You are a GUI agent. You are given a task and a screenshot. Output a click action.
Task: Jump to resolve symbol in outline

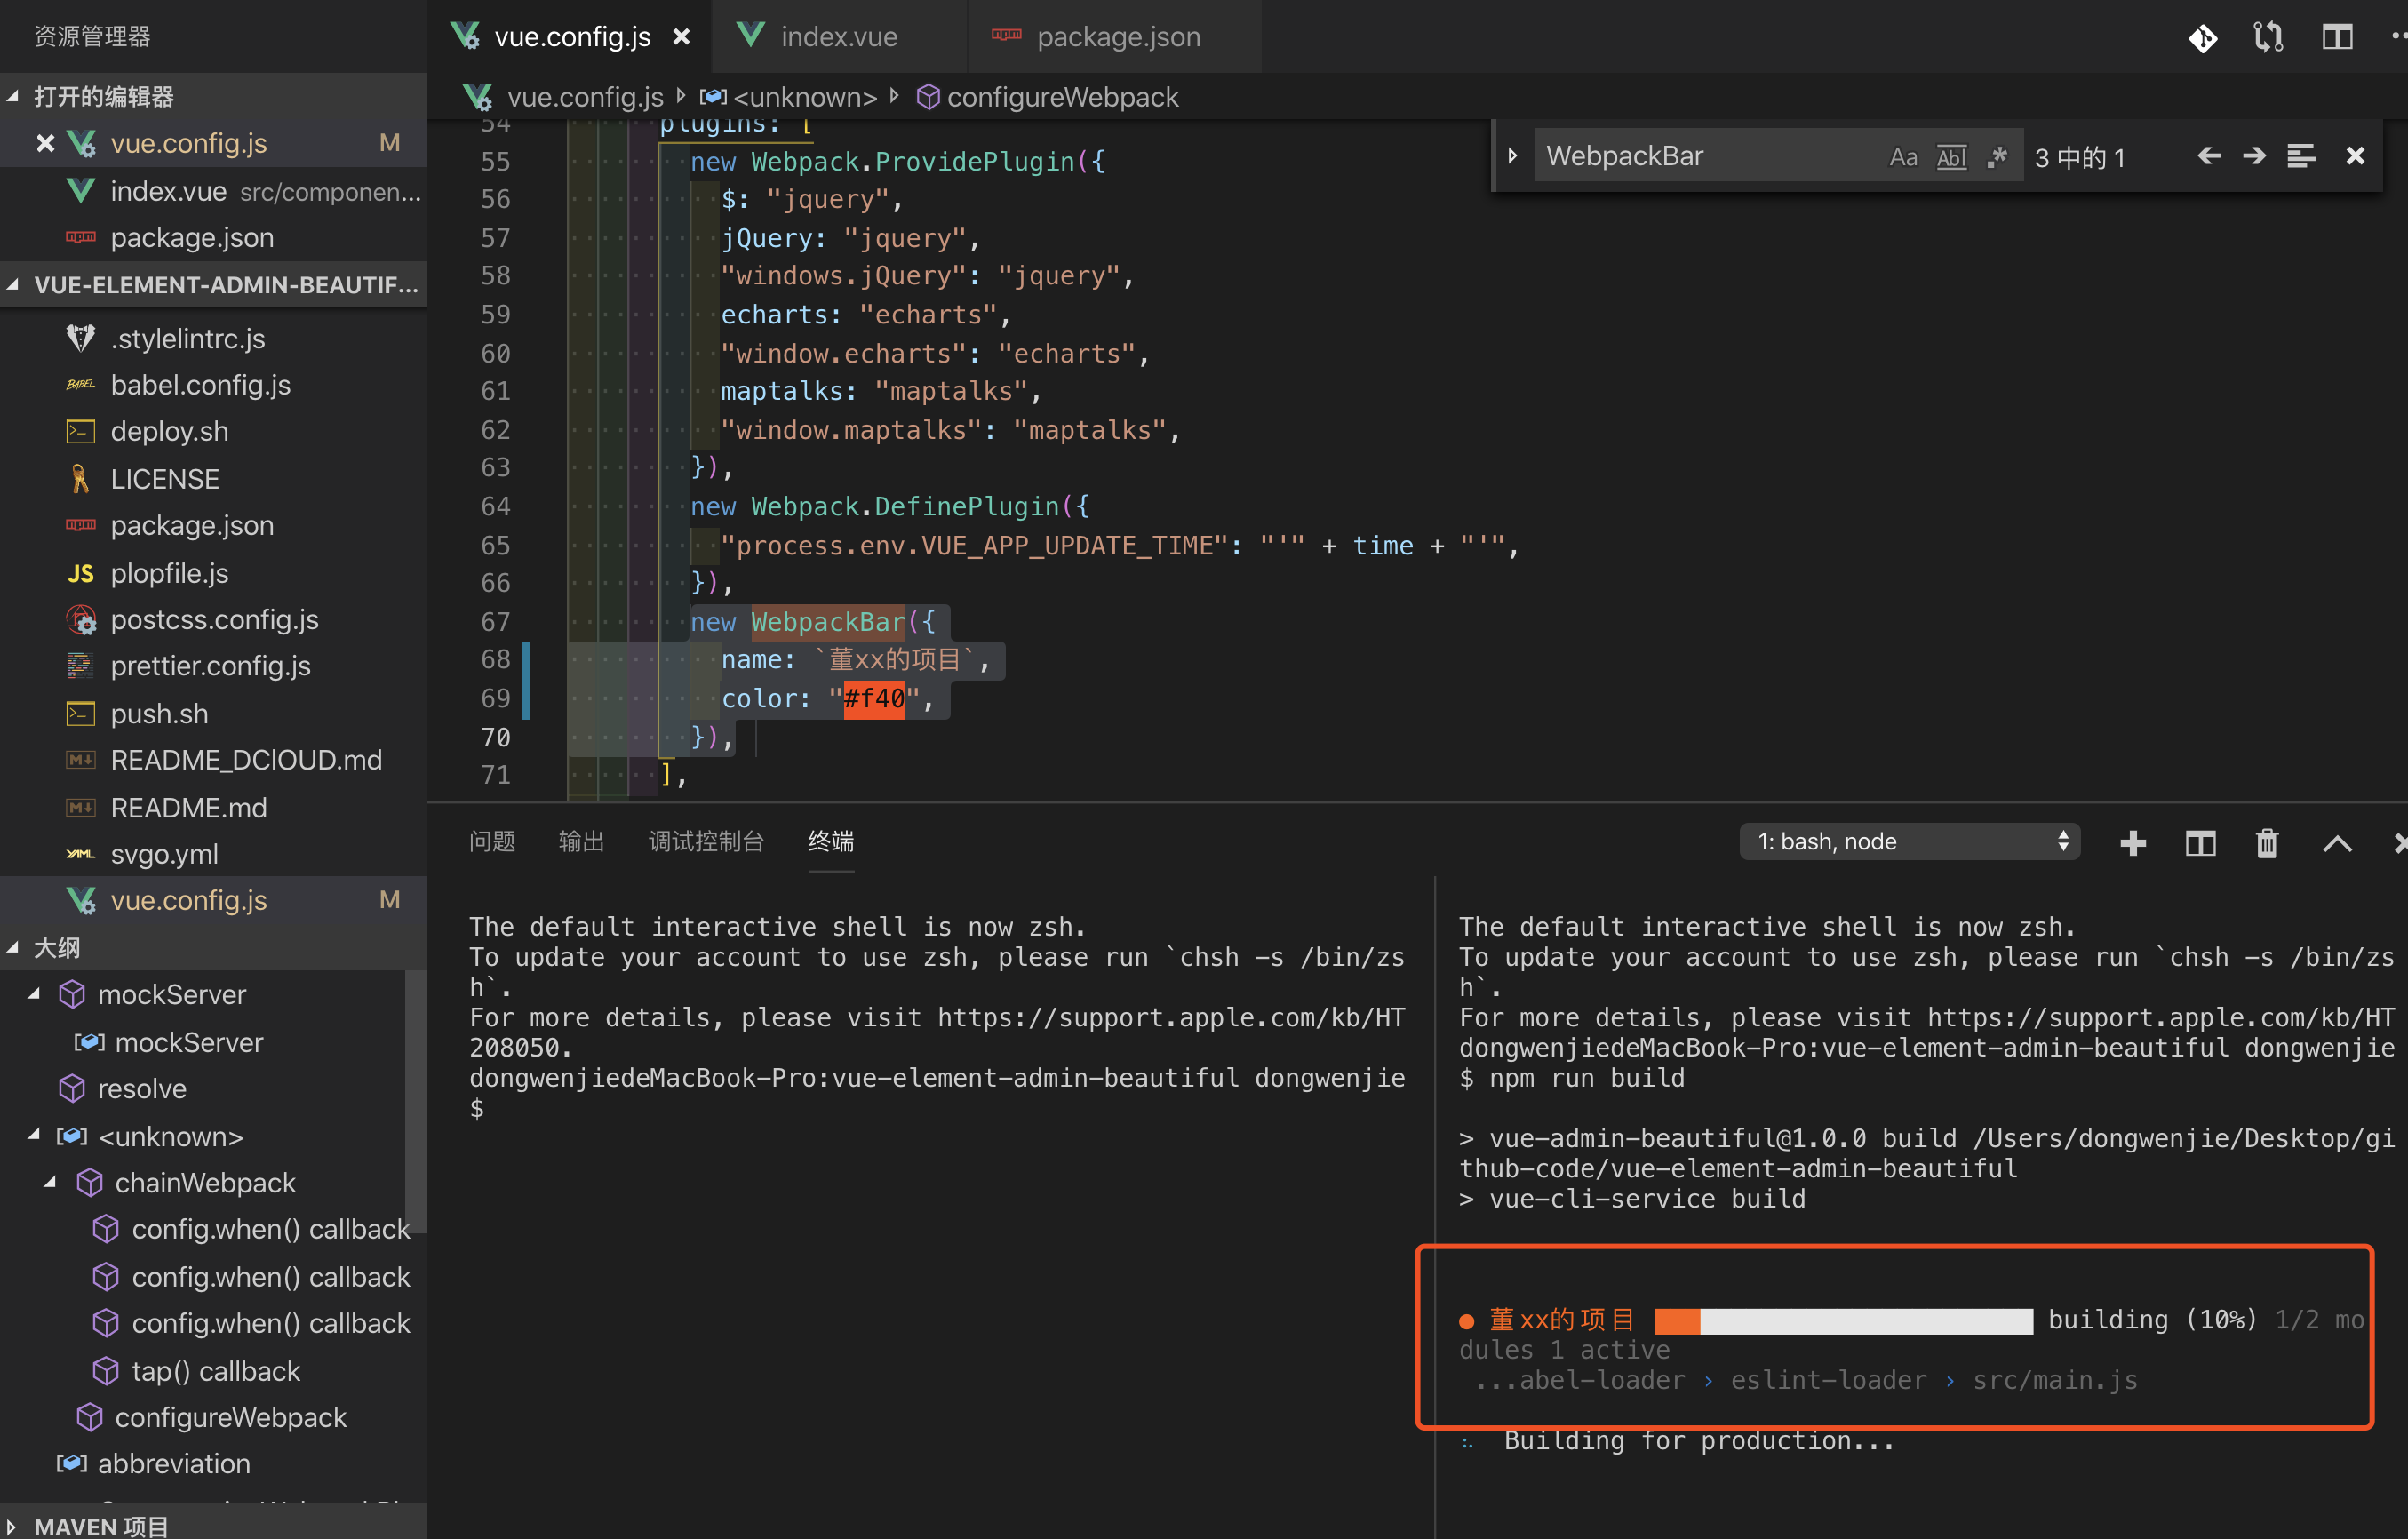[142, 1088]
